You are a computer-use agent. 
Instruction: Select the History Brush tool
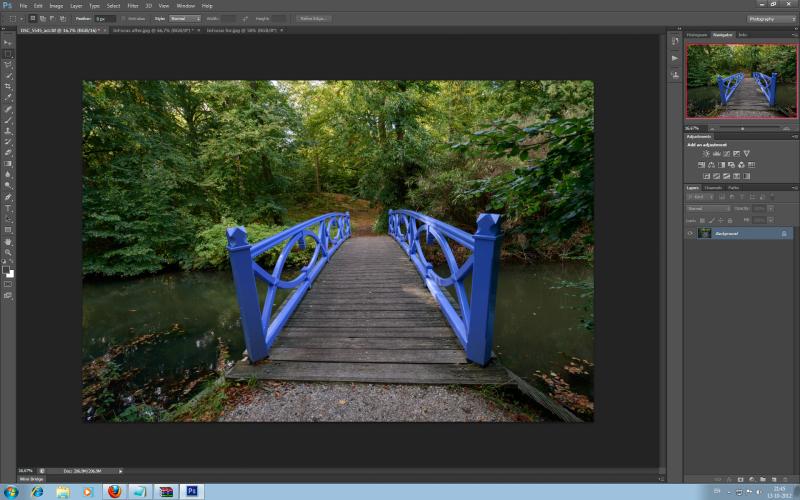(x=8, y=142)
